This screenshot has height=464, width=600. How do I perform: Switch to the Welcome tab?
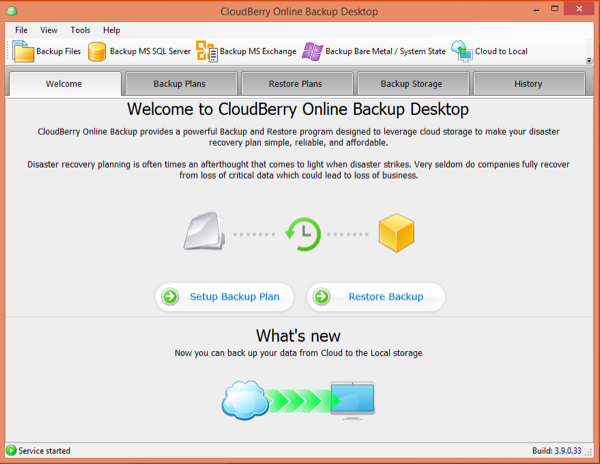click(65, 83)
